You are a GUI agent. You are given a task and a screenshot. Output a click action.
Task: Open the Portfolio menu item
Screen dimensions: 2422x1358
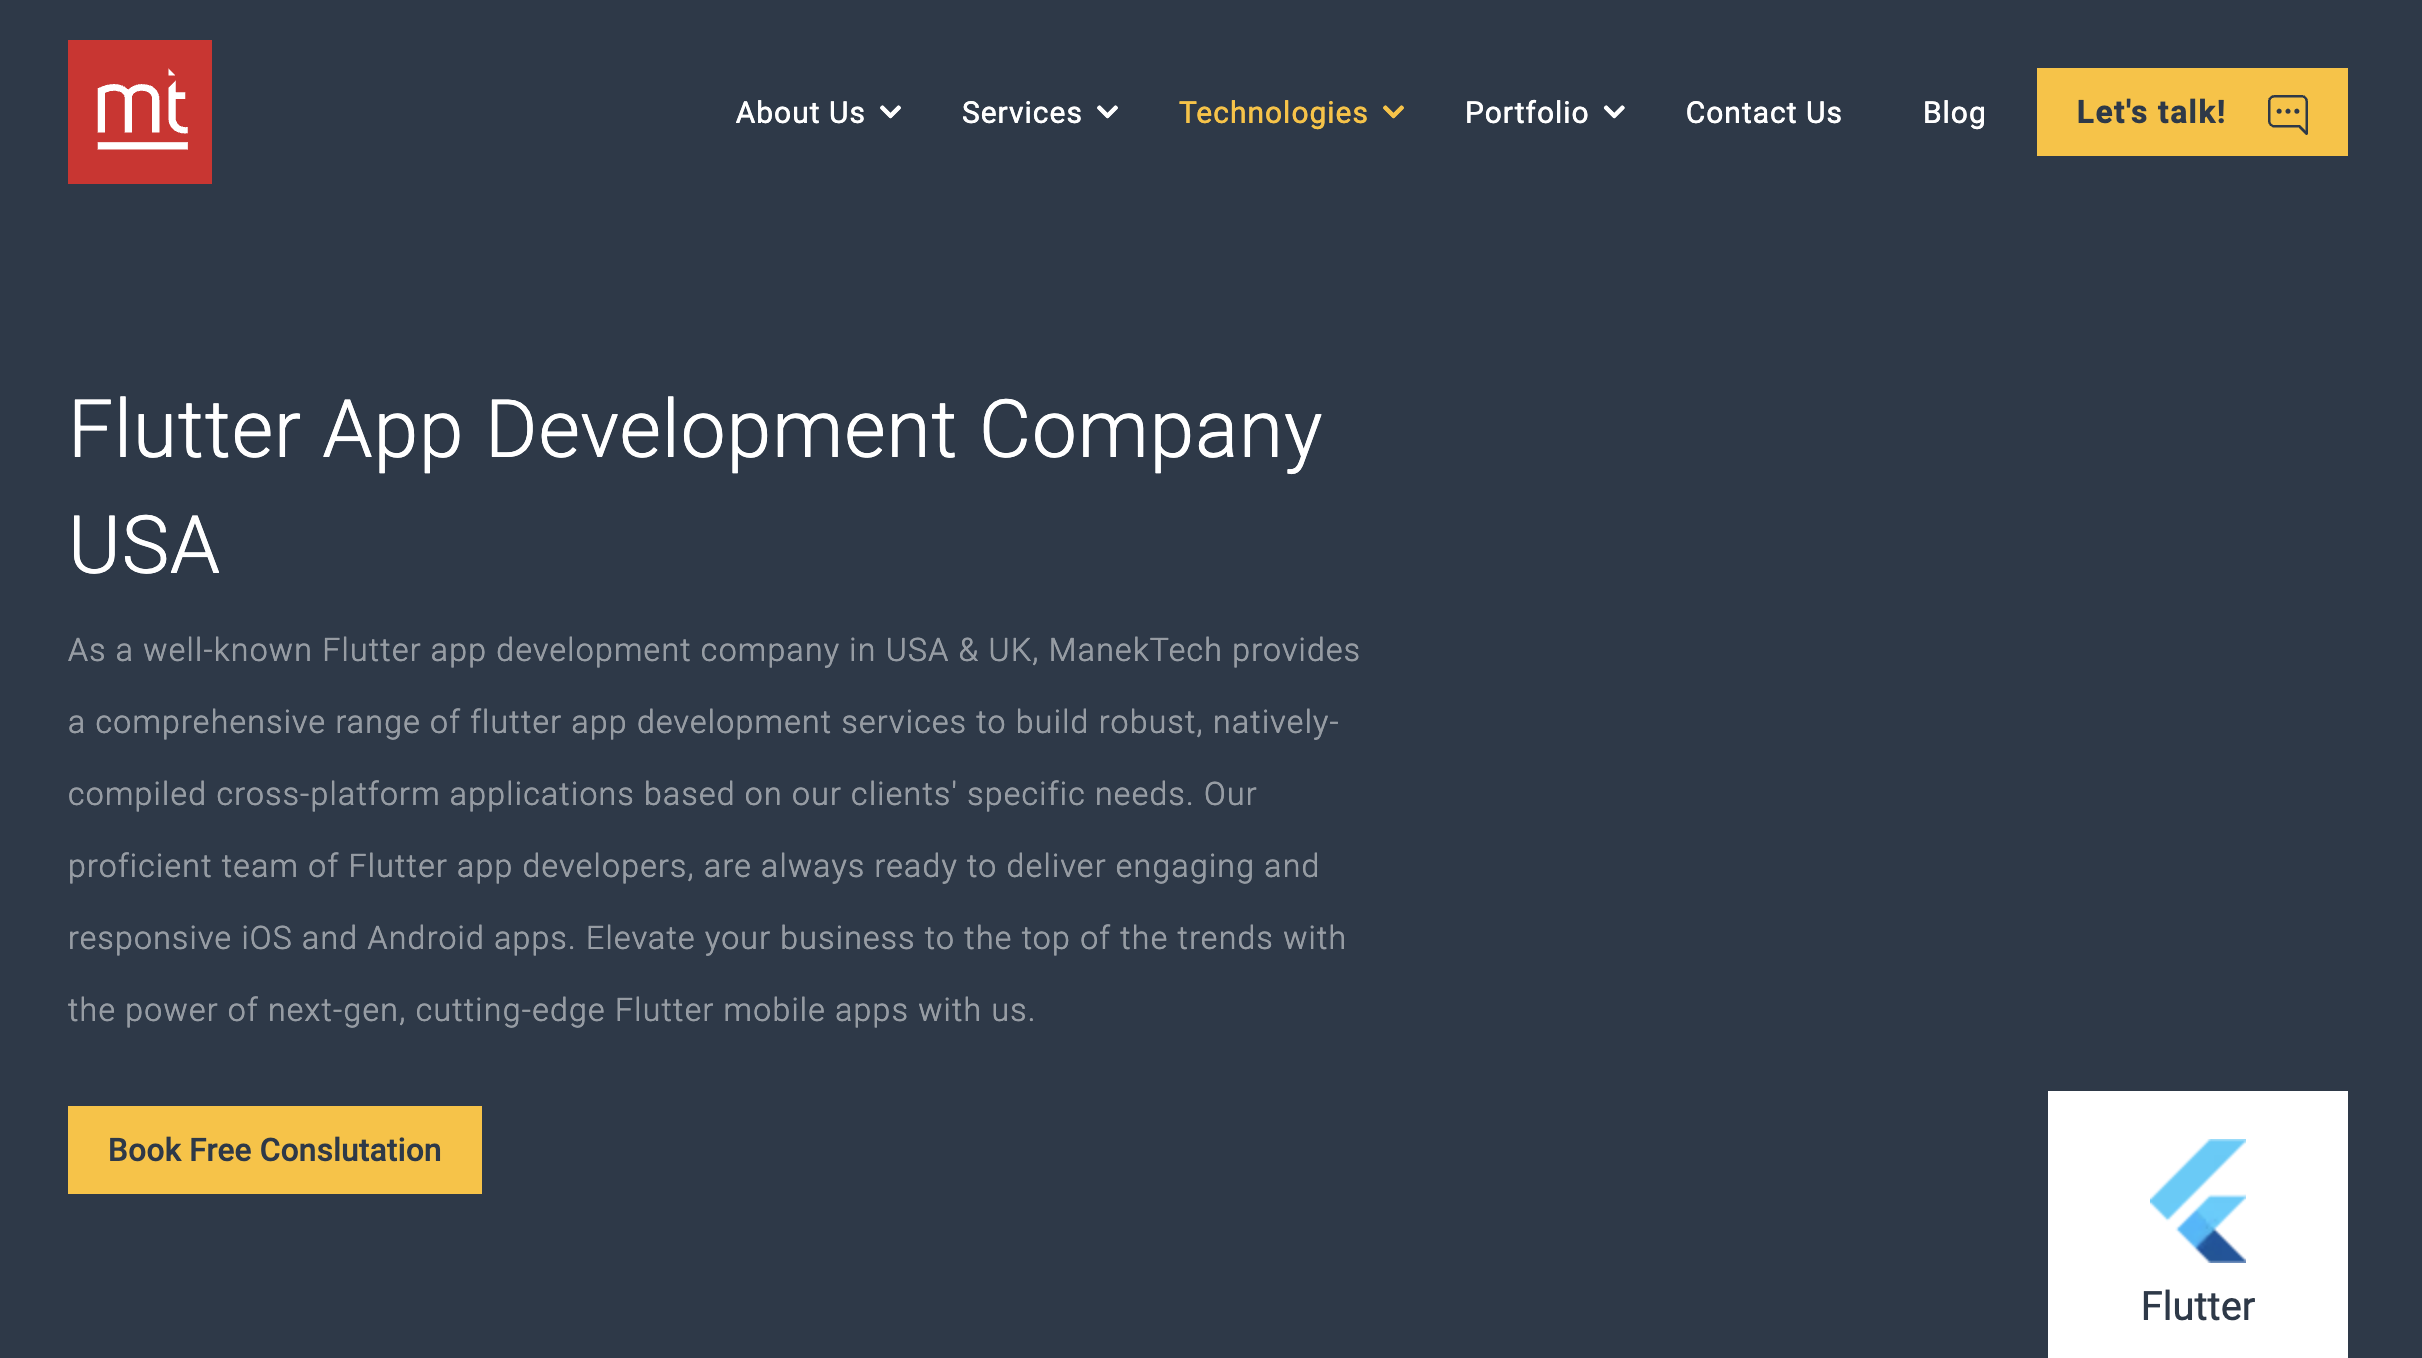(1526, 112)
